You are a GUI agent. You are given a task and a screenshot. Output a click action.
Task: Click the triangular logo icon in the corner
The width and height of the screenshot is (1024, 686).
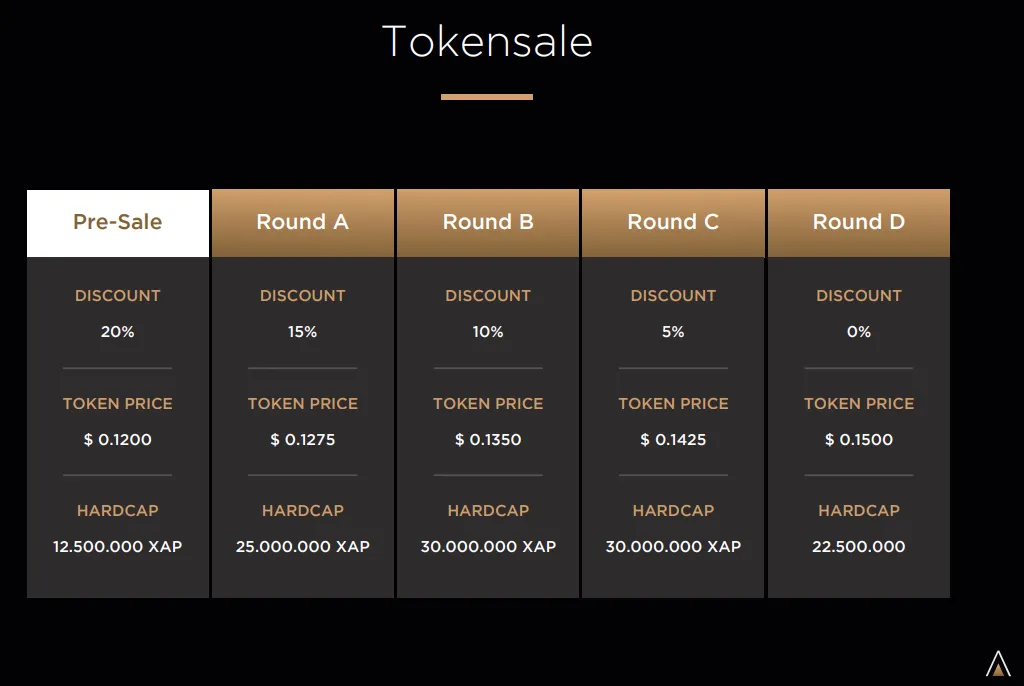998,663
